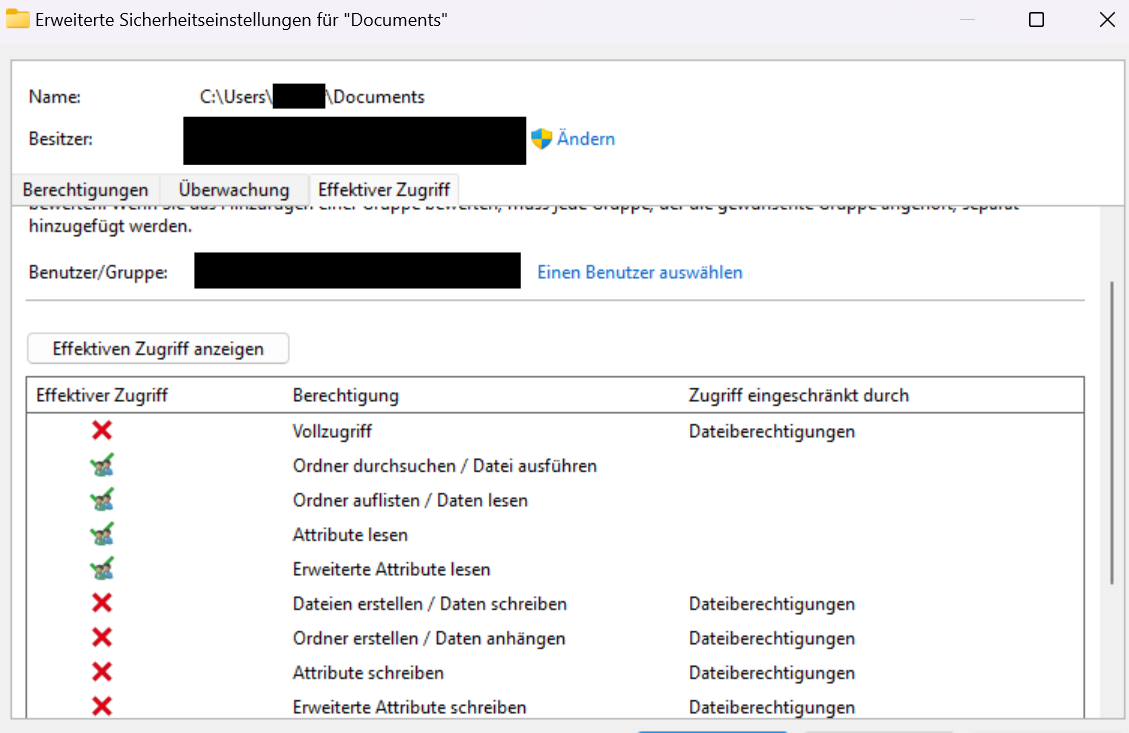The height and width of the screenshot is (733, 1129).
Task: Click the red X icon for Ordner erstellen
Action: point(102,637)
